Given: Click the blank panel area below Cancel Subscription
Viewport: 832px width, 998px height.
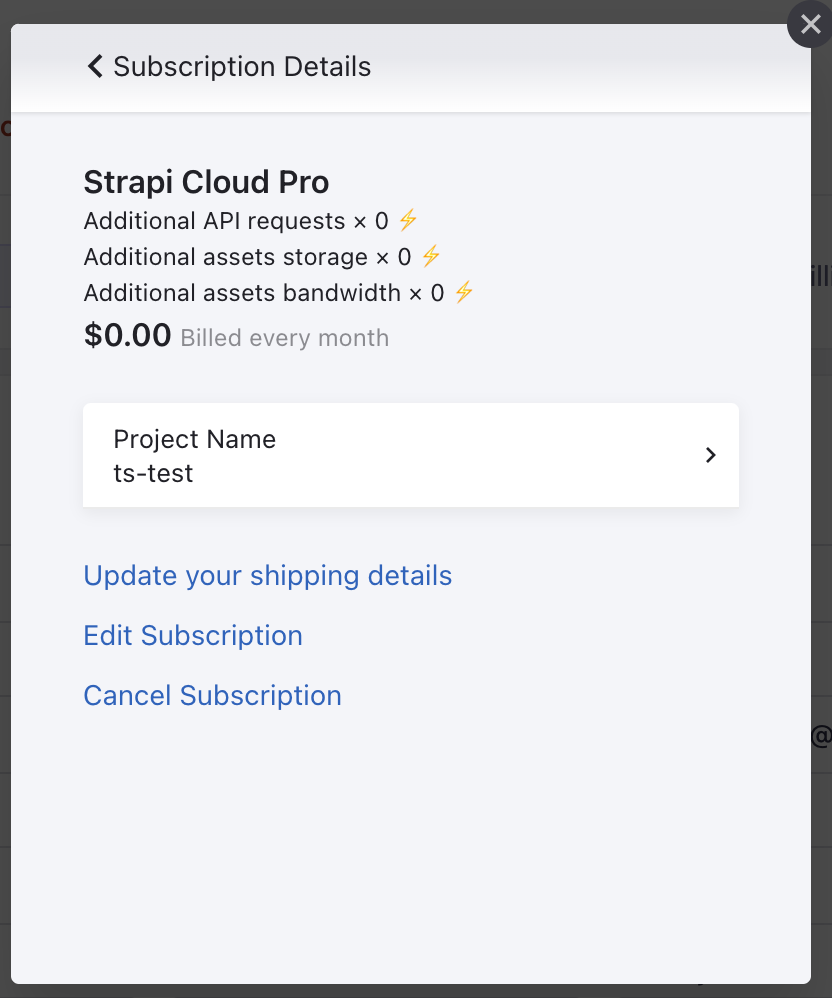Looking at the screenshot, I should (x=410, y=840).
